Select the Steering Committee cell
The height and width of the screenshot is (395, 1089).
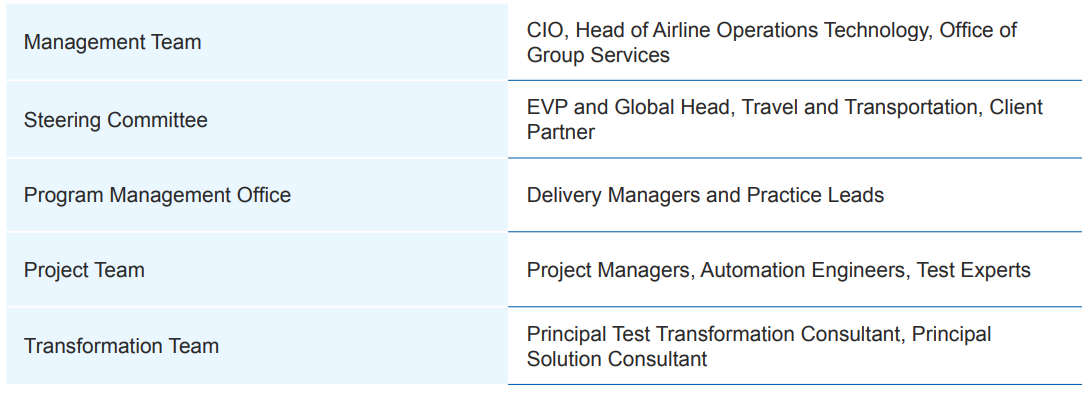click(257, 119)
